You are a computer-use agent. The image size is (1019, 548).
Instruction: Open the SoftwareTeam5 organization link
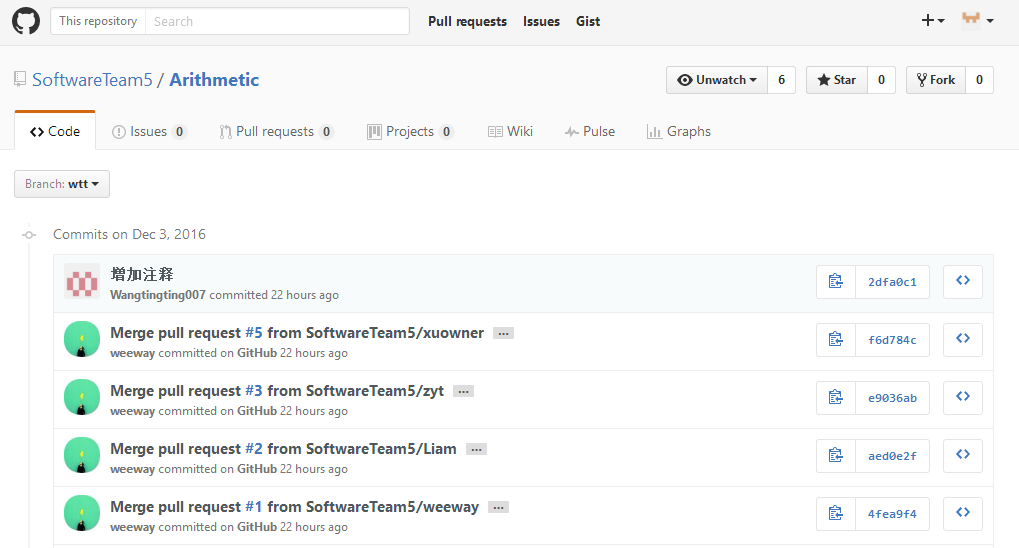(92, 80)
